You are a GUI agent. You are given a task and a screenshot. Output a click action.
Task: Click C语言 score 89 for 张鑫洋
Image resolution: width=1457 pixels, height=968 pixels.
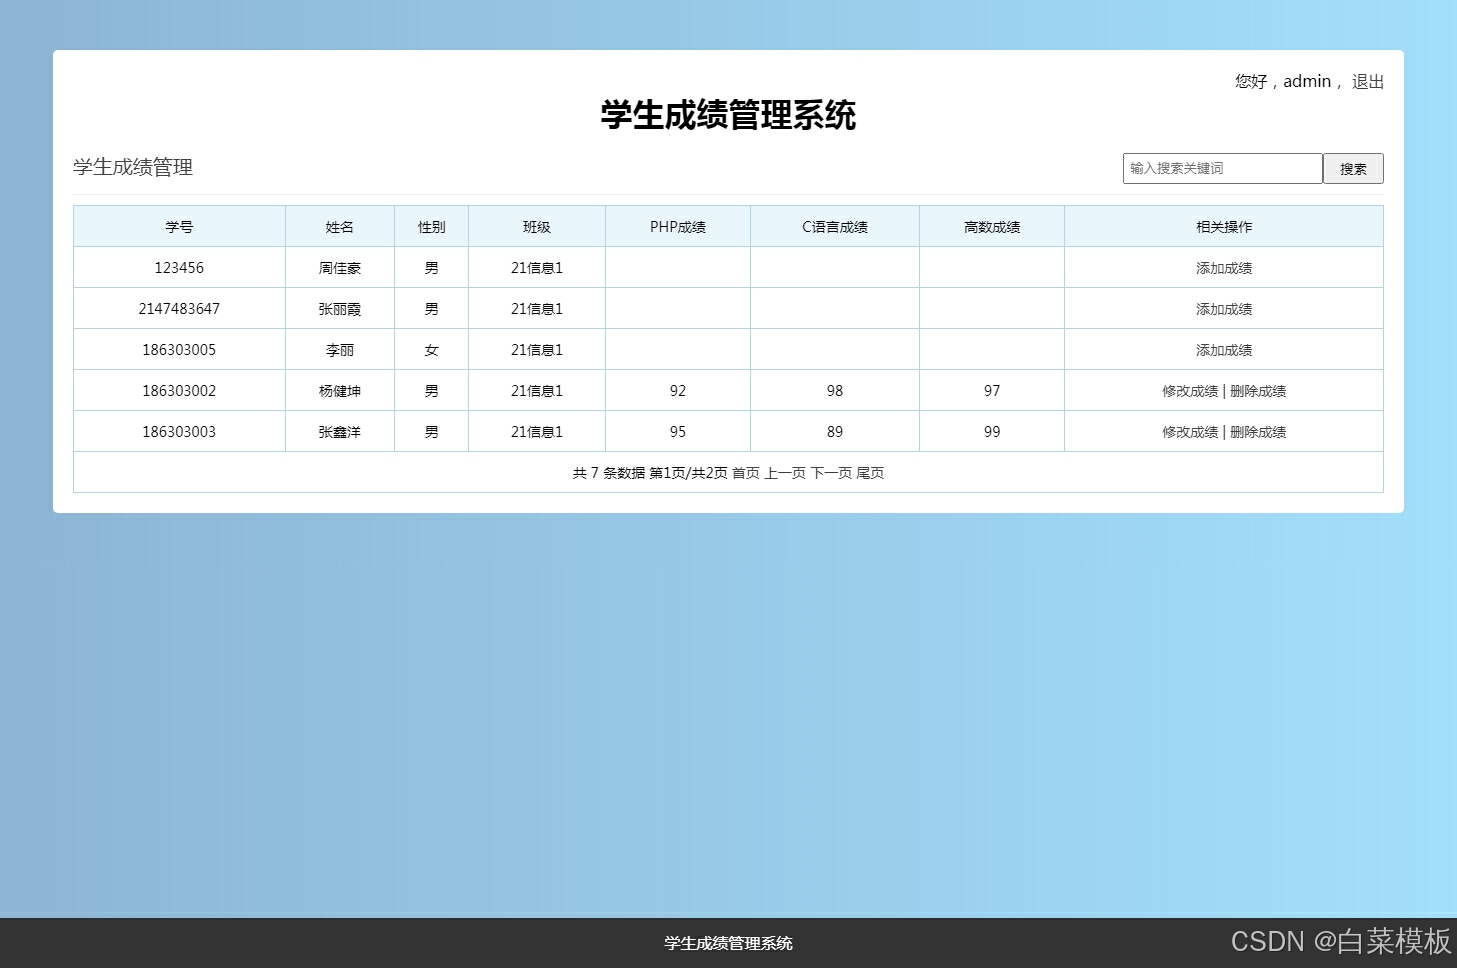pyautogui.click(x=835, y=432)
